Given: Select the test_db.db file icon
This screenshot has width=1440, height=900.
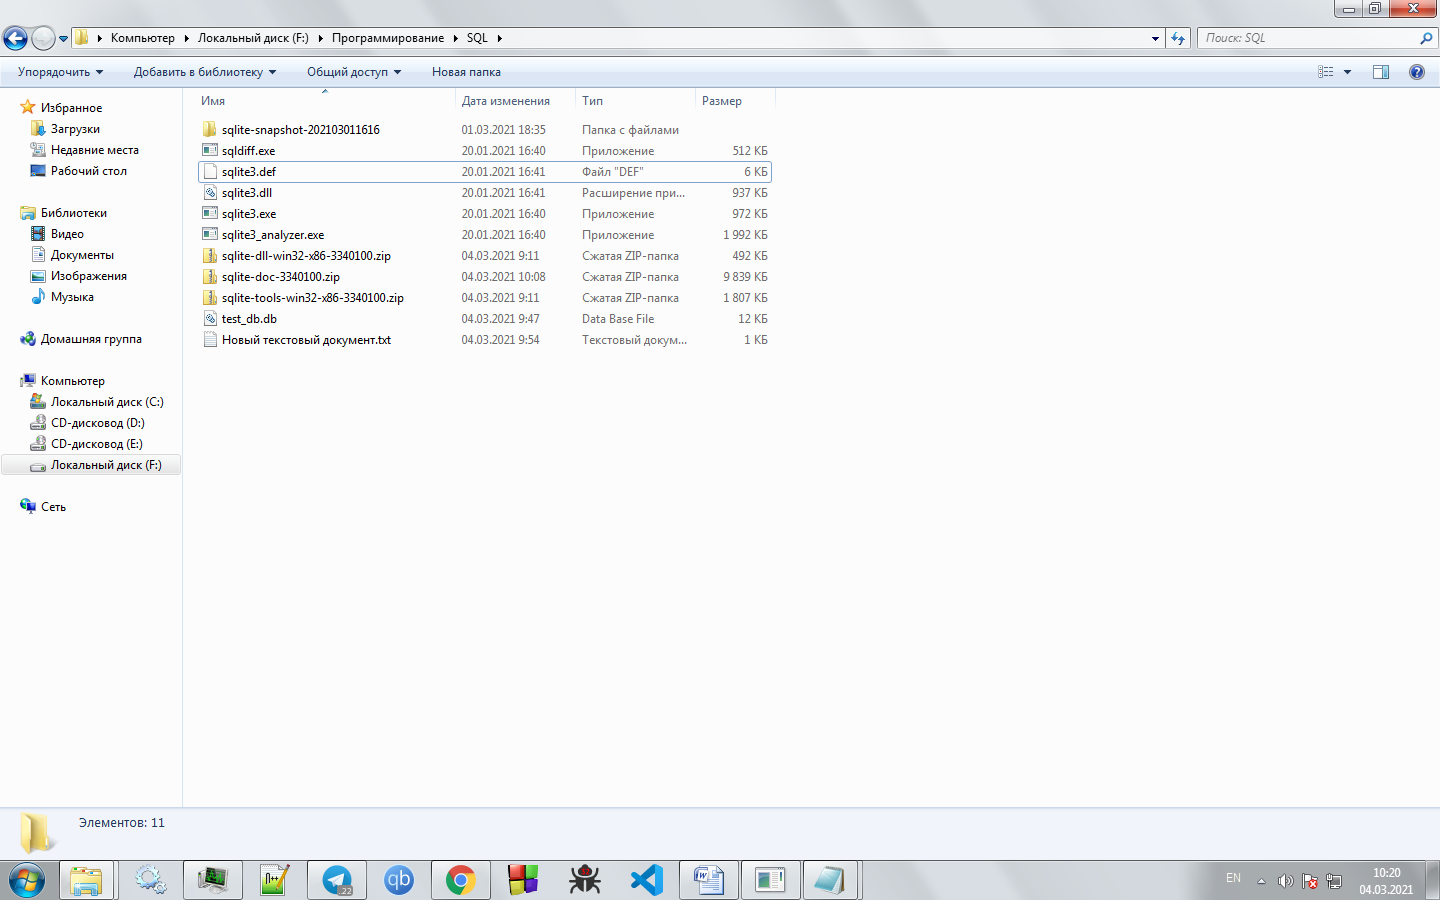Looking at the screenshot, I should pos(210,319).
